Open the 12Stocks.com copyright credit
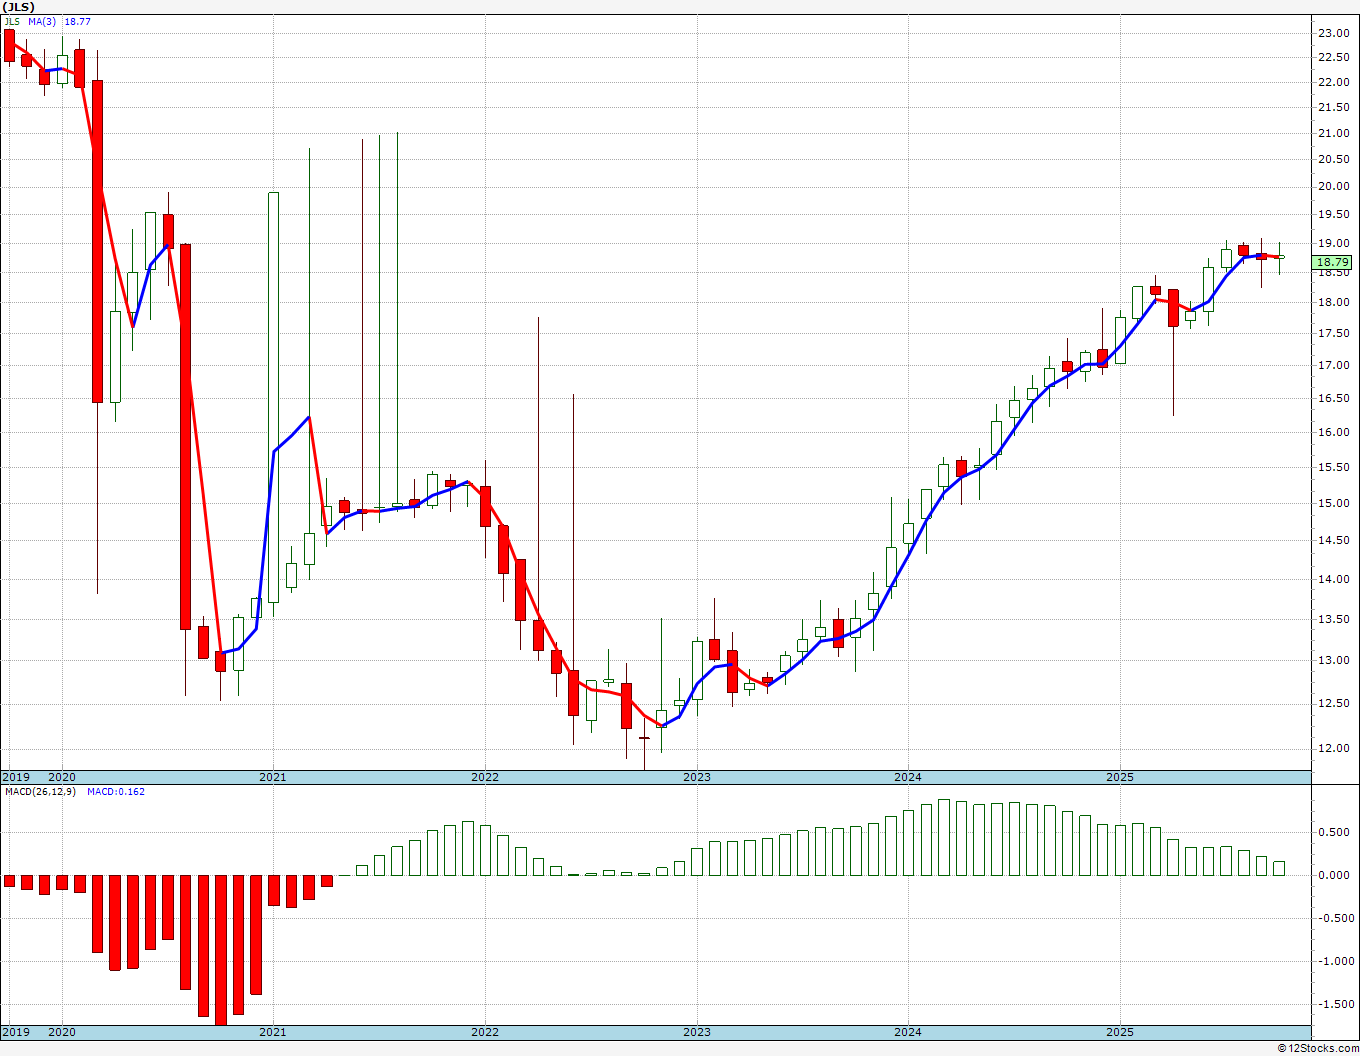 pyautogui.click(x=1316, y=1048)
